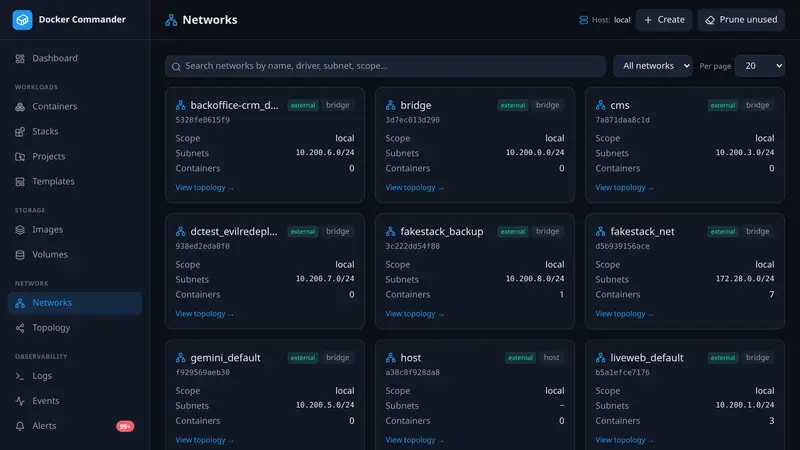Click the Stacks icon in sidebar
800x450 pixels.
pyautogui.click(x=20, y=132)
